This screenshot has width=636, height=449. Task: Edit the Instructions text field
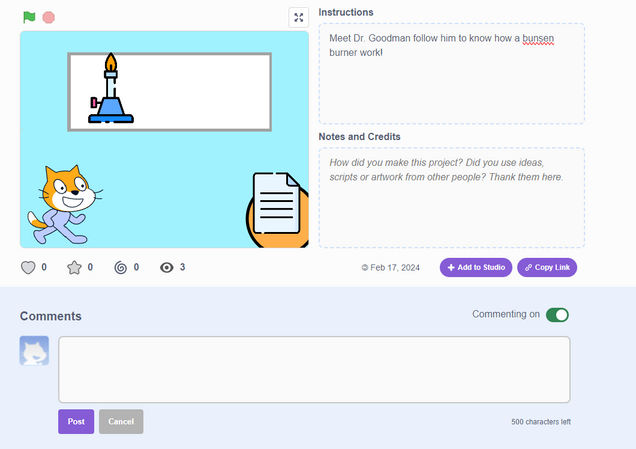pos(451,73)
